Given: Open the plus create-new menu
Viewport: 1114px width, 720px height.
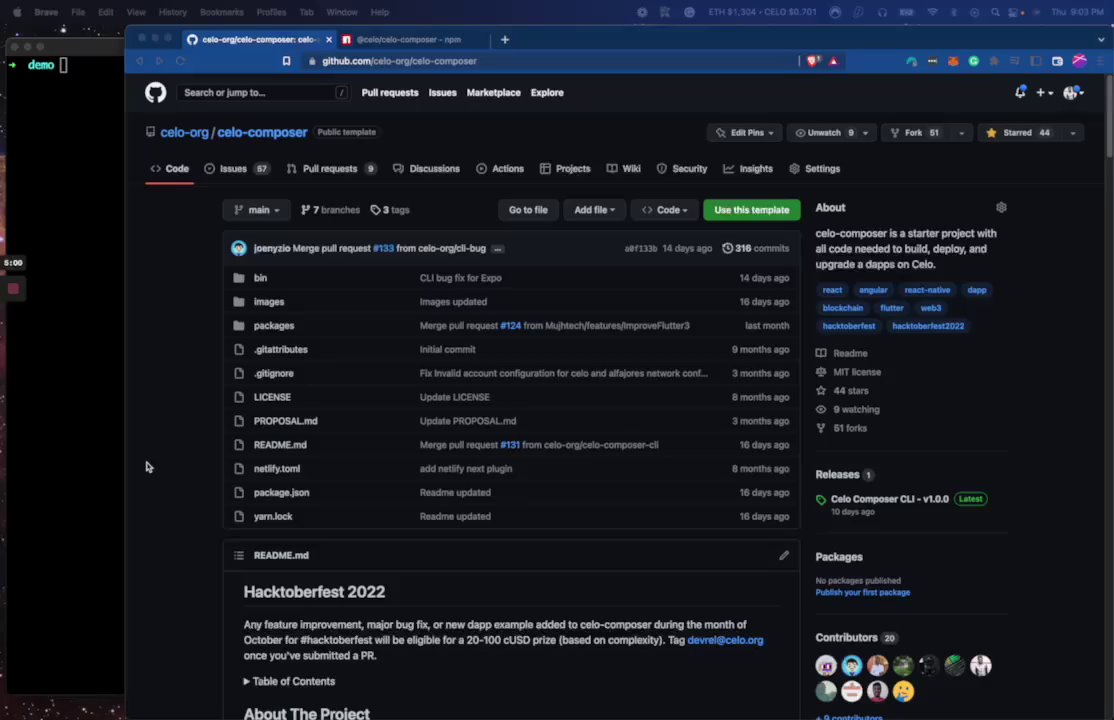Looking at the screenshot, I should pyautogui.click(x=1044, y=92).
